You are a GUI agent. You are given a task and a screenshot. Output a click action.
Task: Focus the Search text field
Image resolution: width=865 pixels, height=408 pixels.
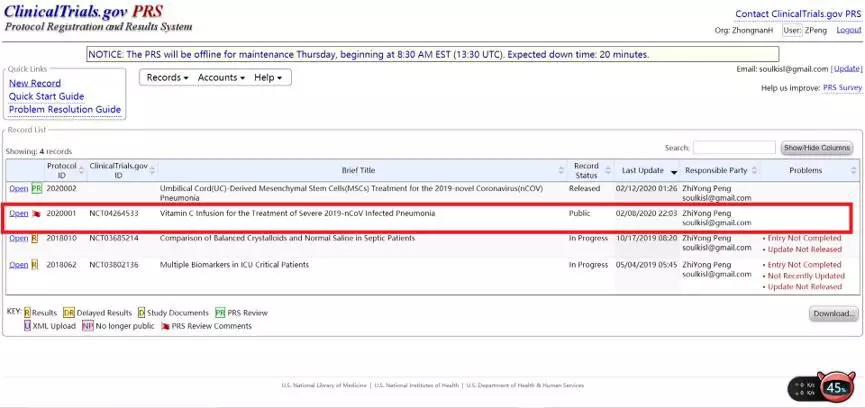tap(734, 148)
